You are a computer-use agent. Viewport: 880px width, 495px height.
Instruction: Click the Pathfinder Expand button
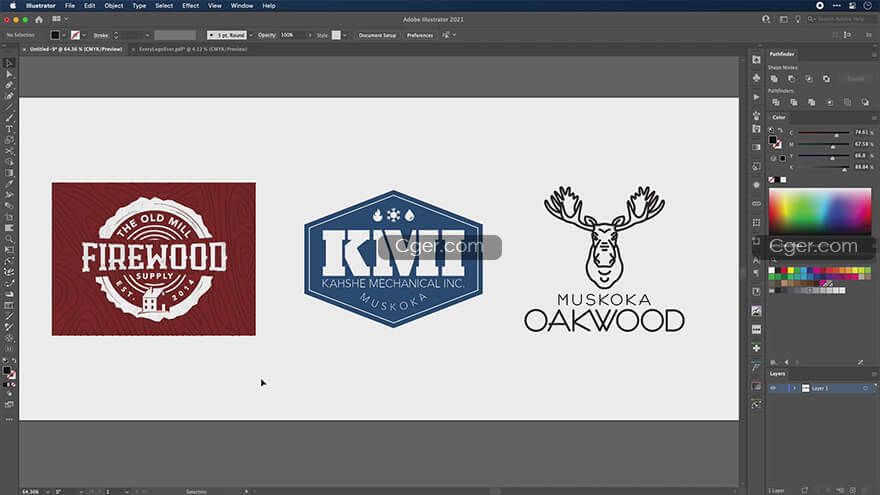(856, 79)
